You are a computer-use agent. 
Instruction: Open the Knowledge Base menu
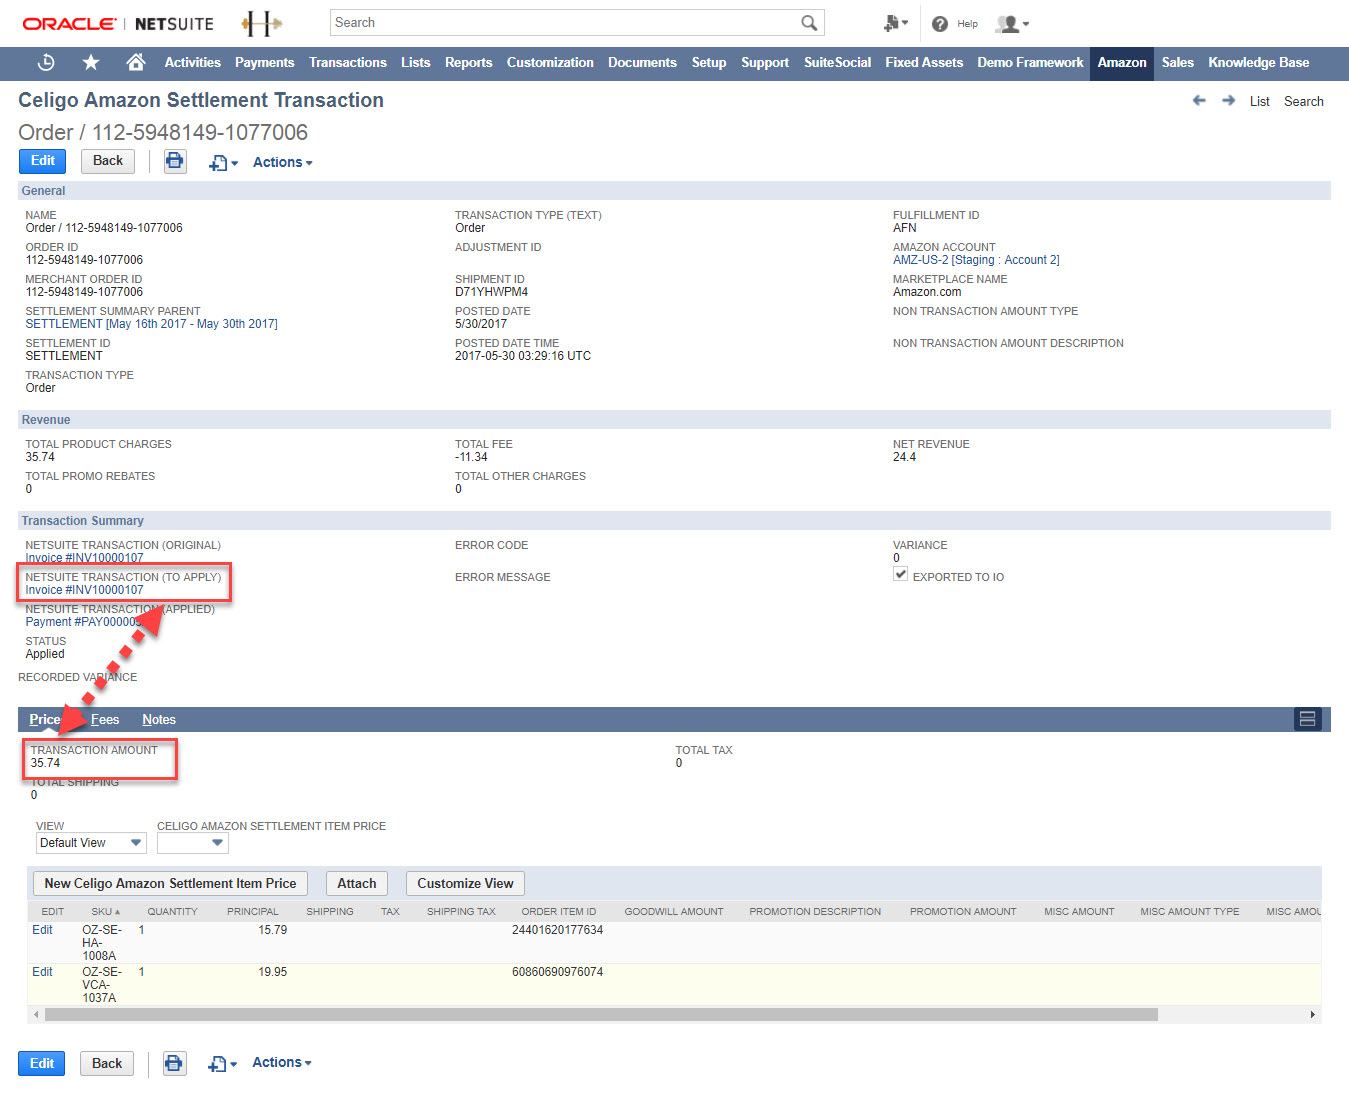pyautogui.click(x=1258, y=62)
